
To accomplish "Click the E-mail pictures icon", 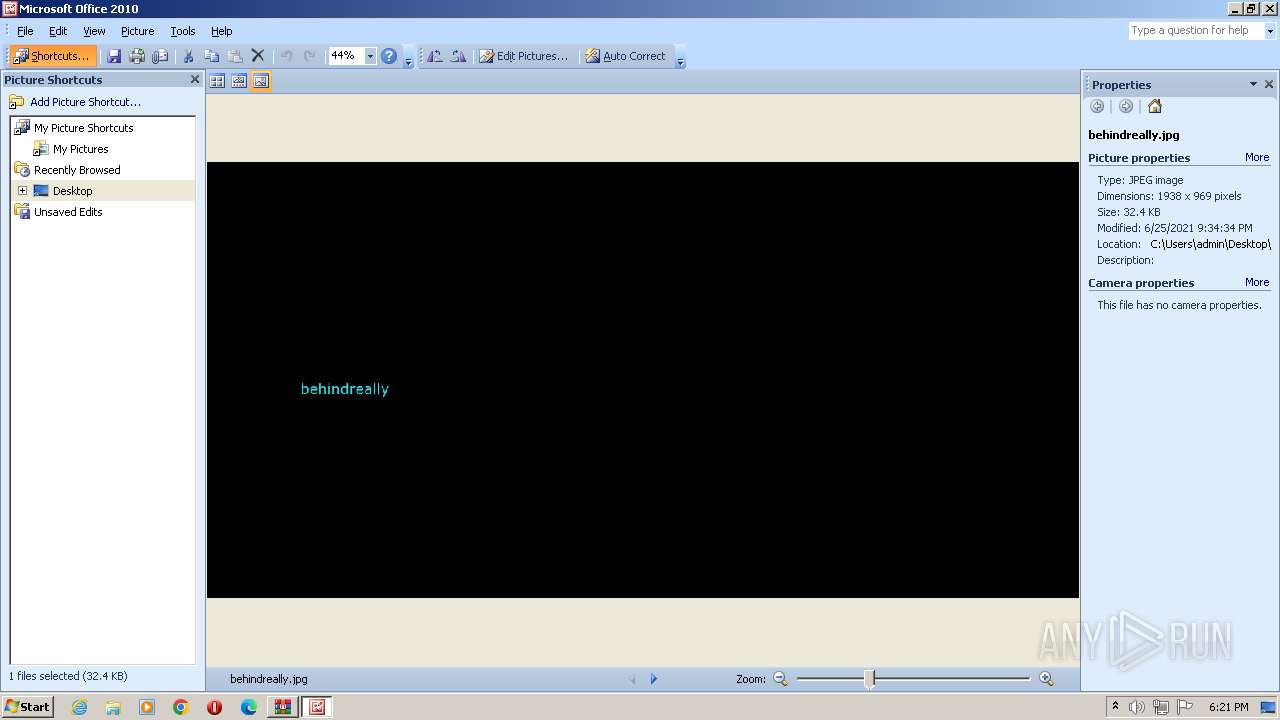I will 160,56.
